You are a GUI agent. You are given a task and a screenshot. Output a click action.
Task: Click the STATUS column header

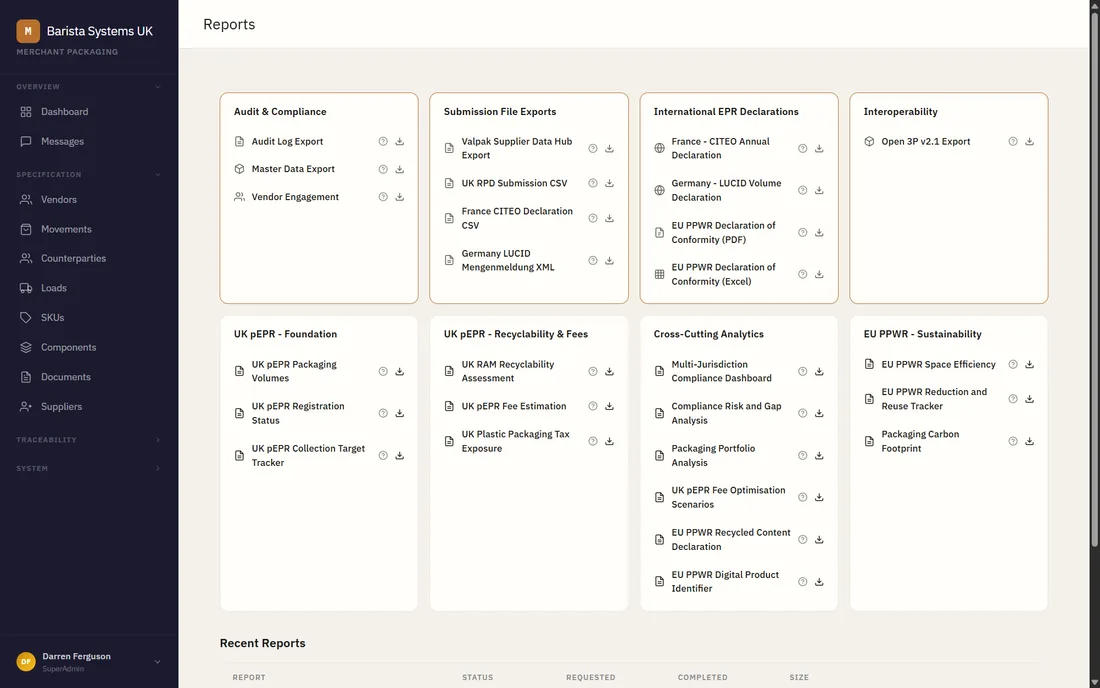click(477, 677)
